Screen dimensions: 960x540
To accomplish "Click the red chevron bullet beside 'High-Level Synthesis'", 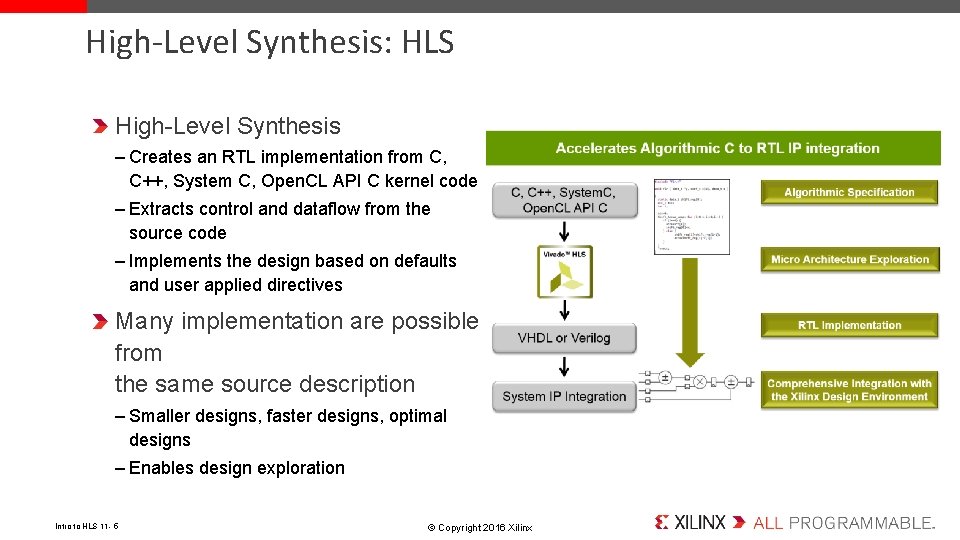I will pyautogui.click(x=100, y=126).
